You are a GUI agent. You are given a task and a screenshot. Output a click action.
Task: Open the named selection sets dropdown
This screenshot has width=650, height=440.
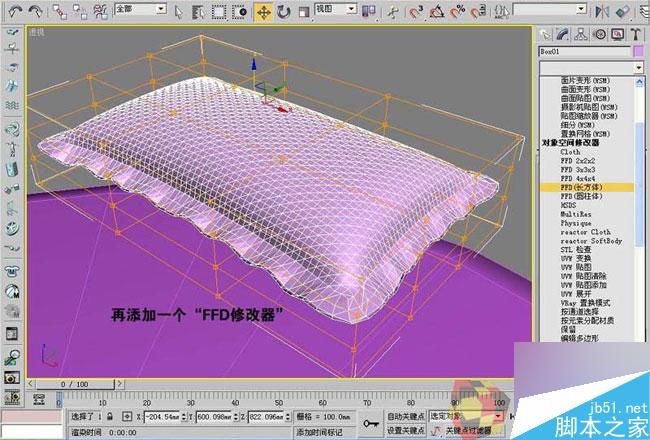coord(550,9)
